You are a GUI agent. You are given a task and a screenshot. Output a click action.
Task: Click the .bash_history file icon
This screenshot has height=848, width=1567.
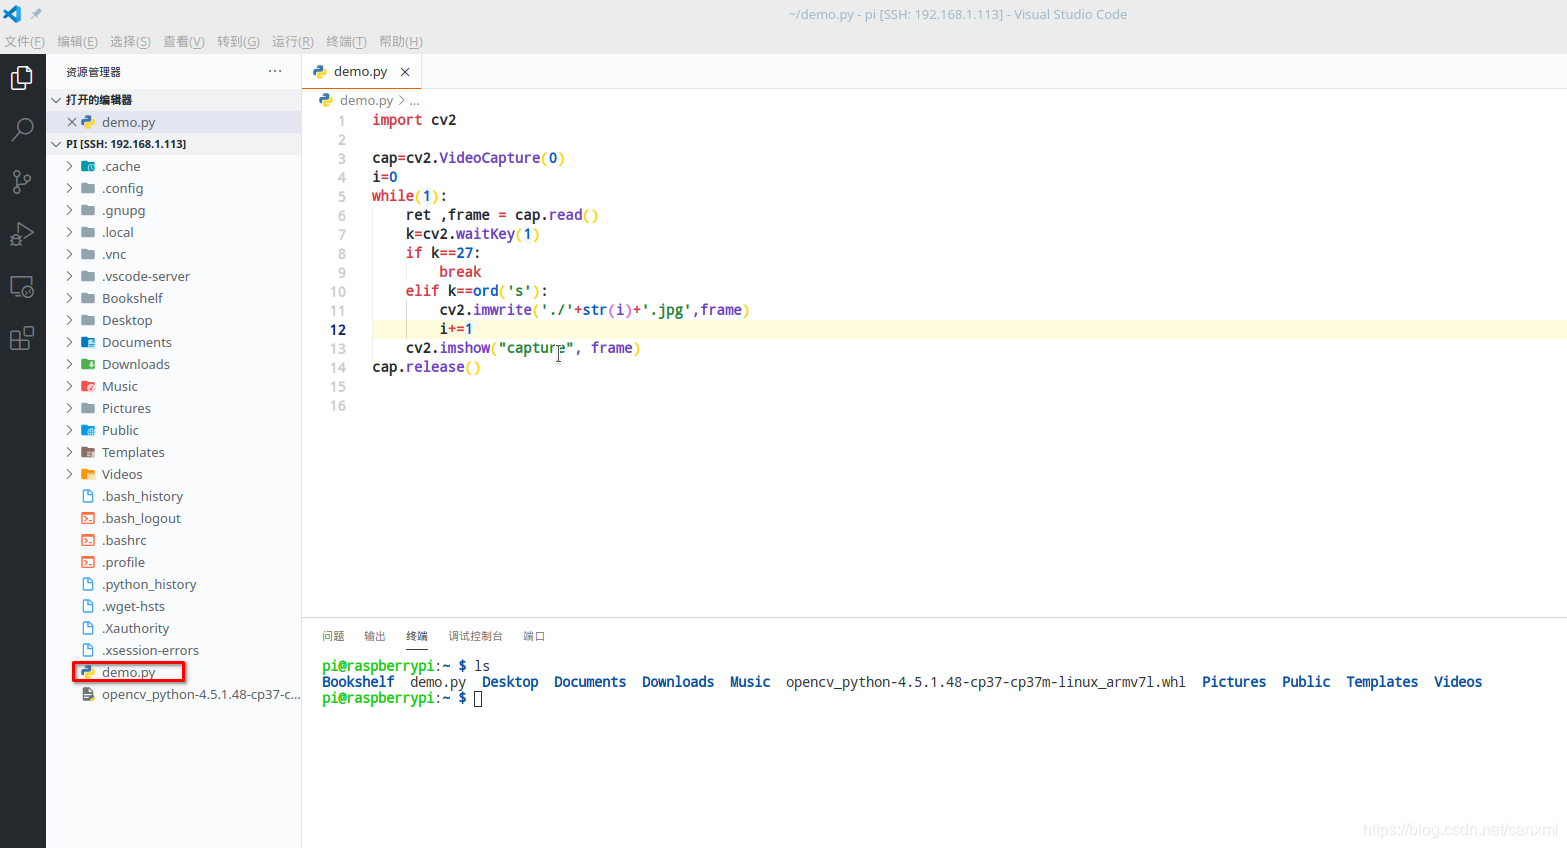(88, 496)
